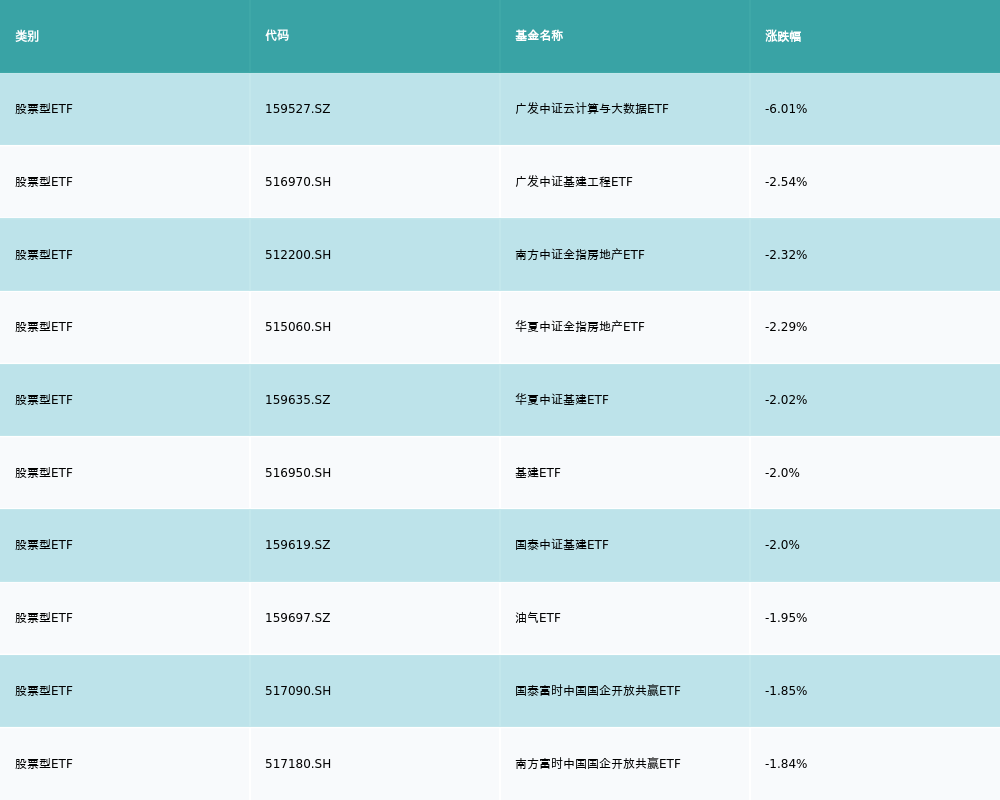Click code 159619.SZ cell
Viewport: 1000px width, 800px height.
coord(297,545)
